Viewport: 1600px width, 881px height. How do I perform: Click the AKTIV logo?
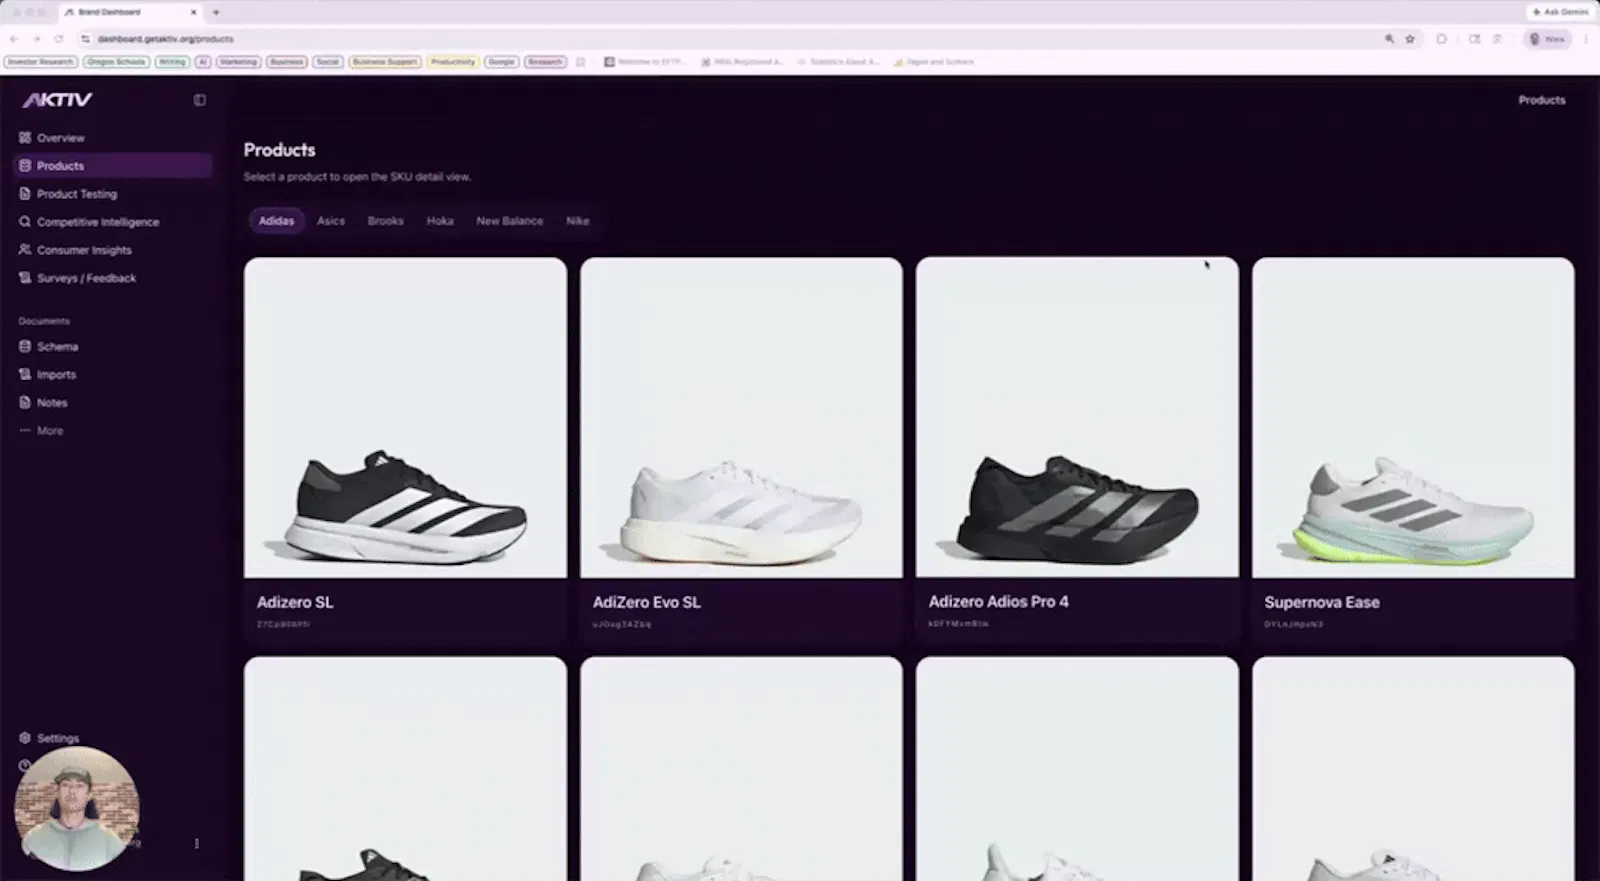click(x=58, y=100)
